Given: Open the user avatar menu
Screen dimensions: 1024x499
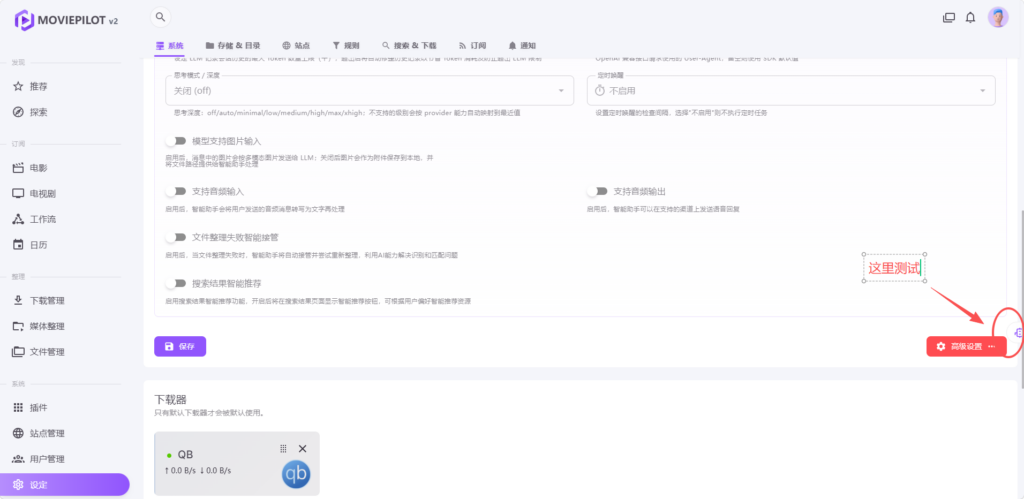Looking at the screenshot, I should (x=998, y=18).
